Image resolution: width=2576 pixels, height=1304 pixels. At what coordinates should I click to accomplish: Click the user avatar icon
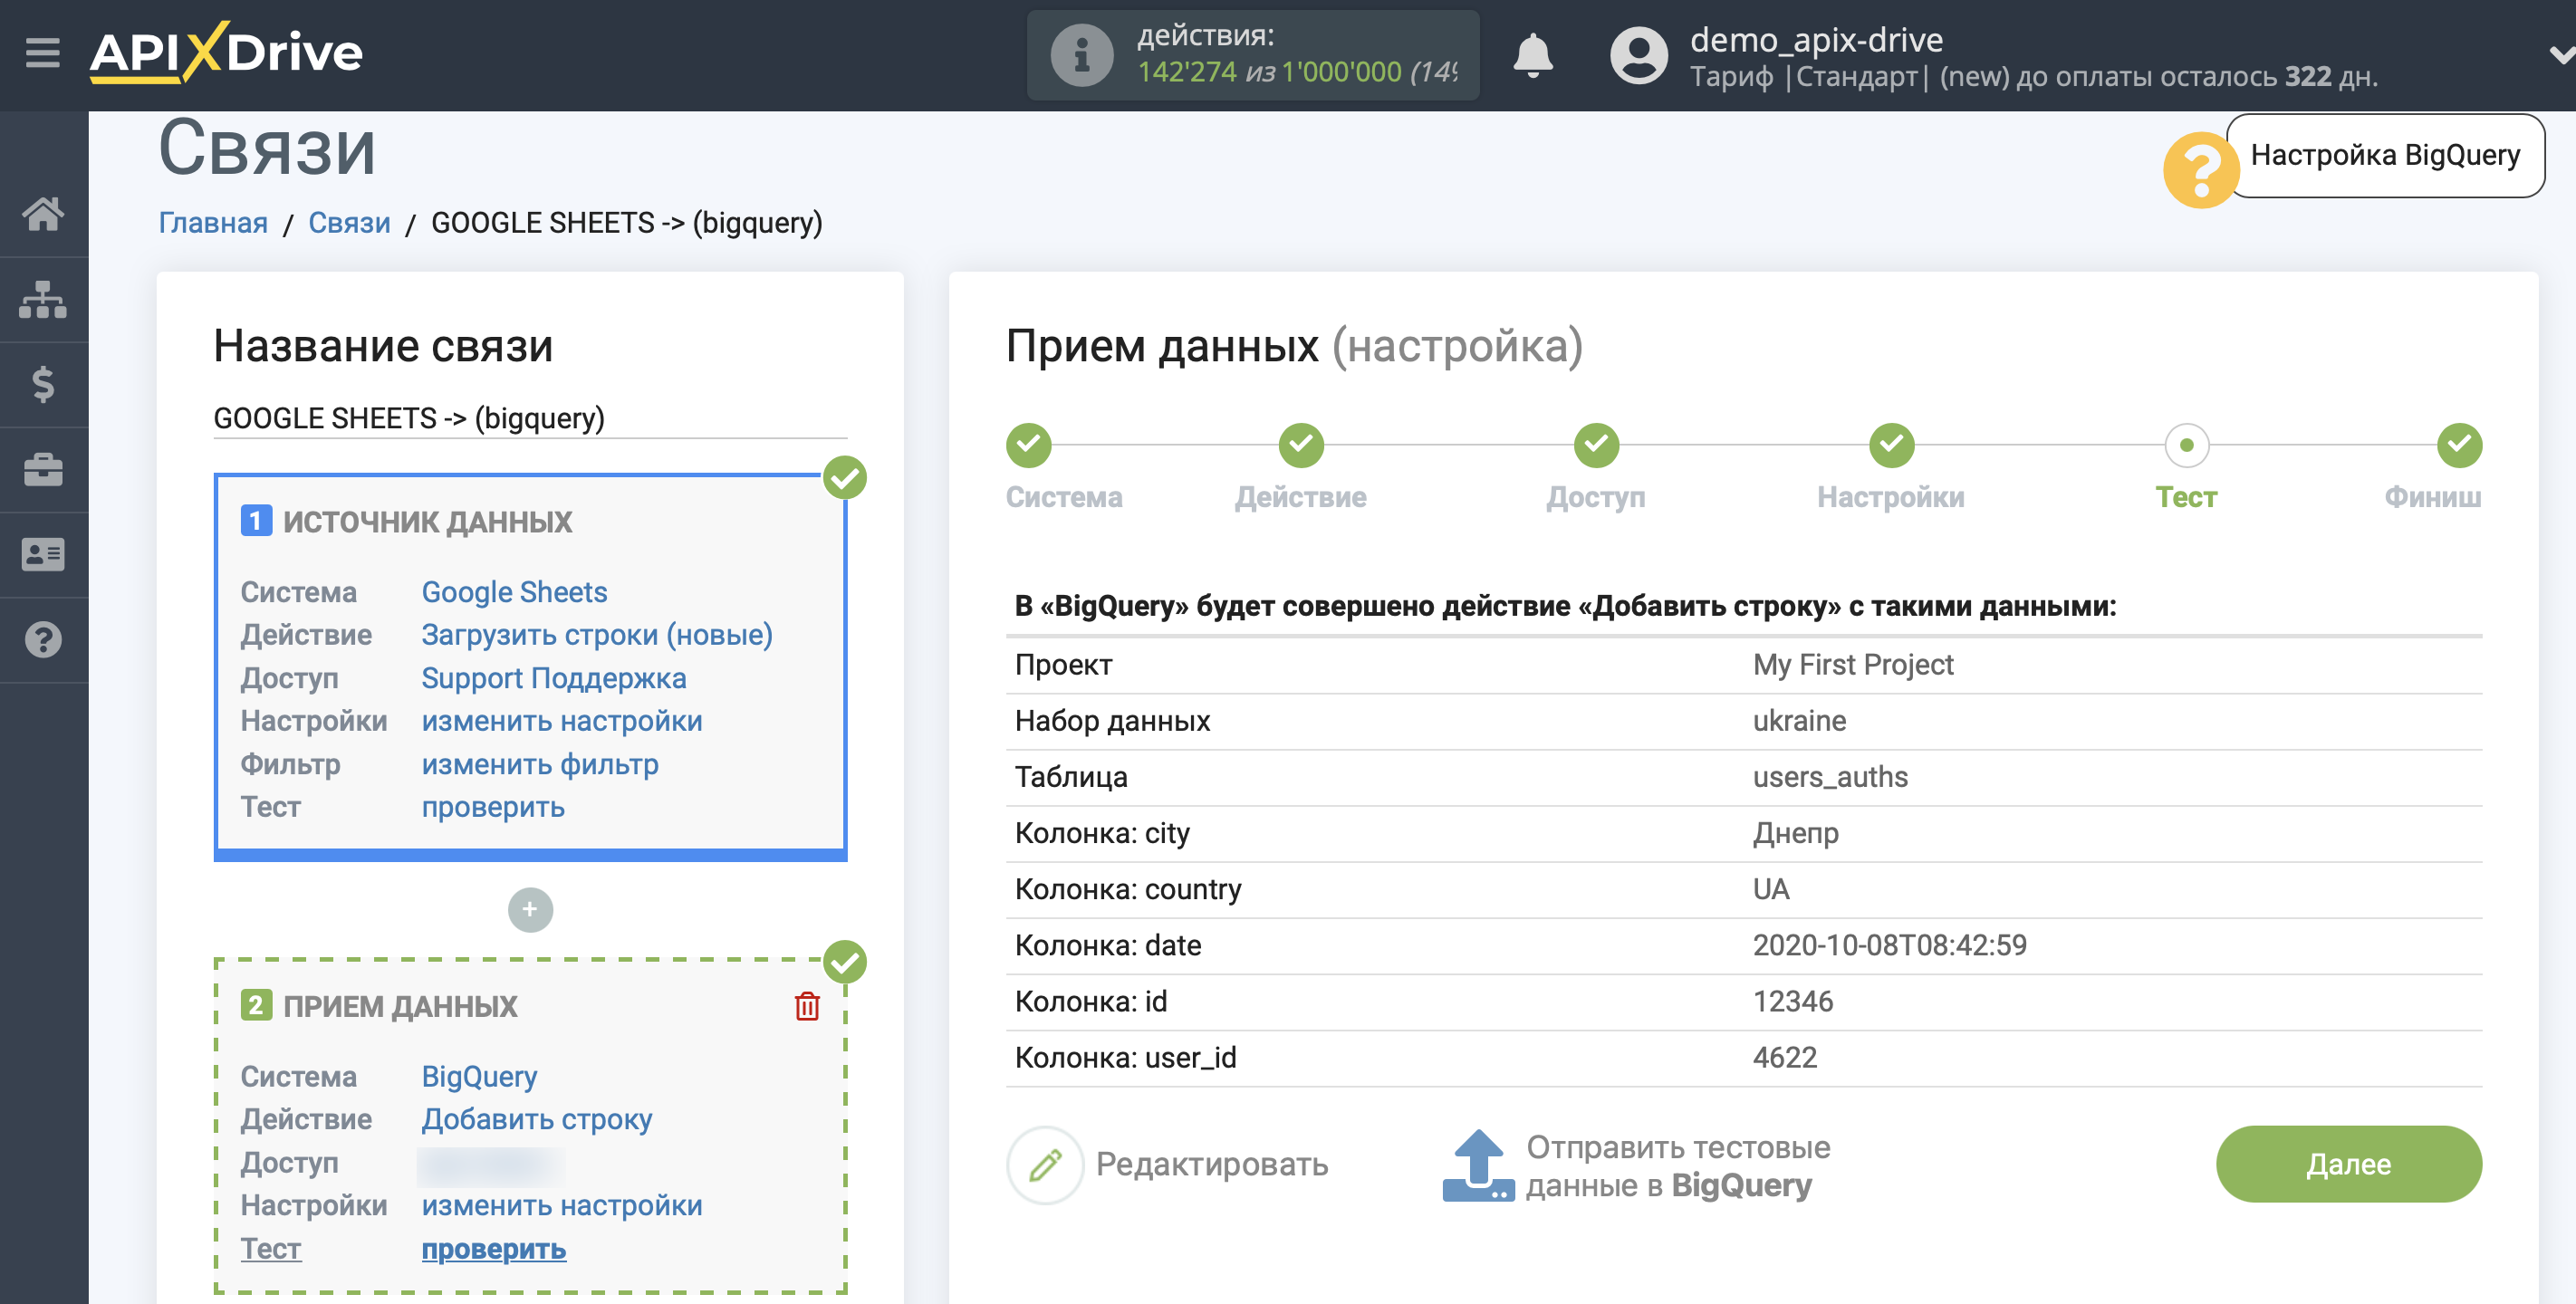(x=1639, y=55)
